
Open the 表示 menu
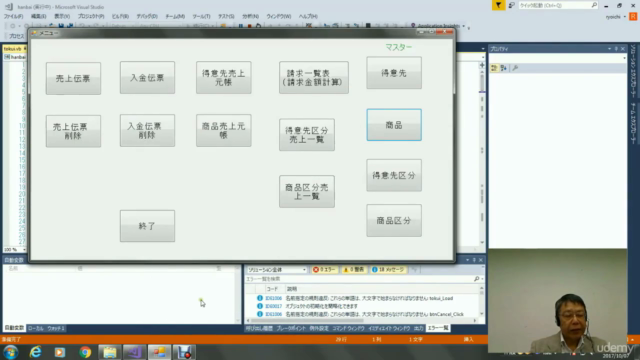[62, 16]
